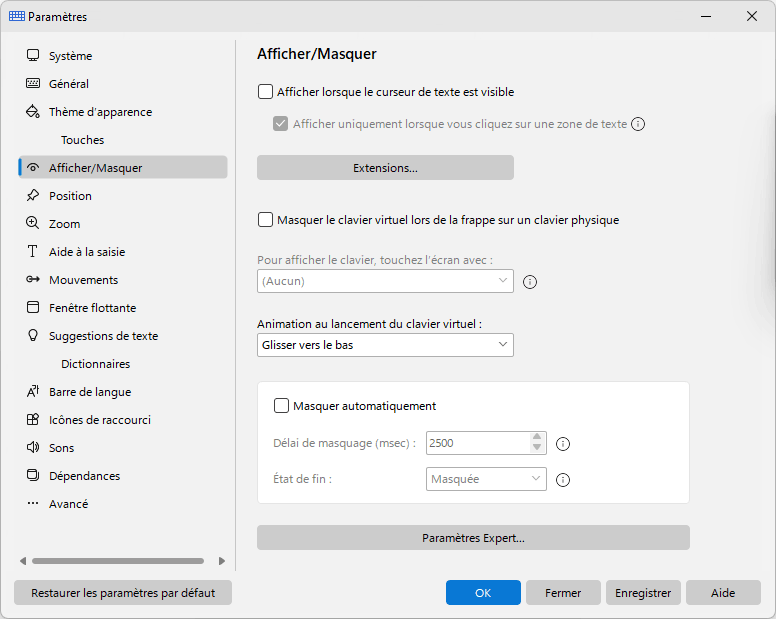776x619 pixels.
Task: Click the Général keyboard icon in sidebar
Action: pyautogui.click(x=33, y=83)
